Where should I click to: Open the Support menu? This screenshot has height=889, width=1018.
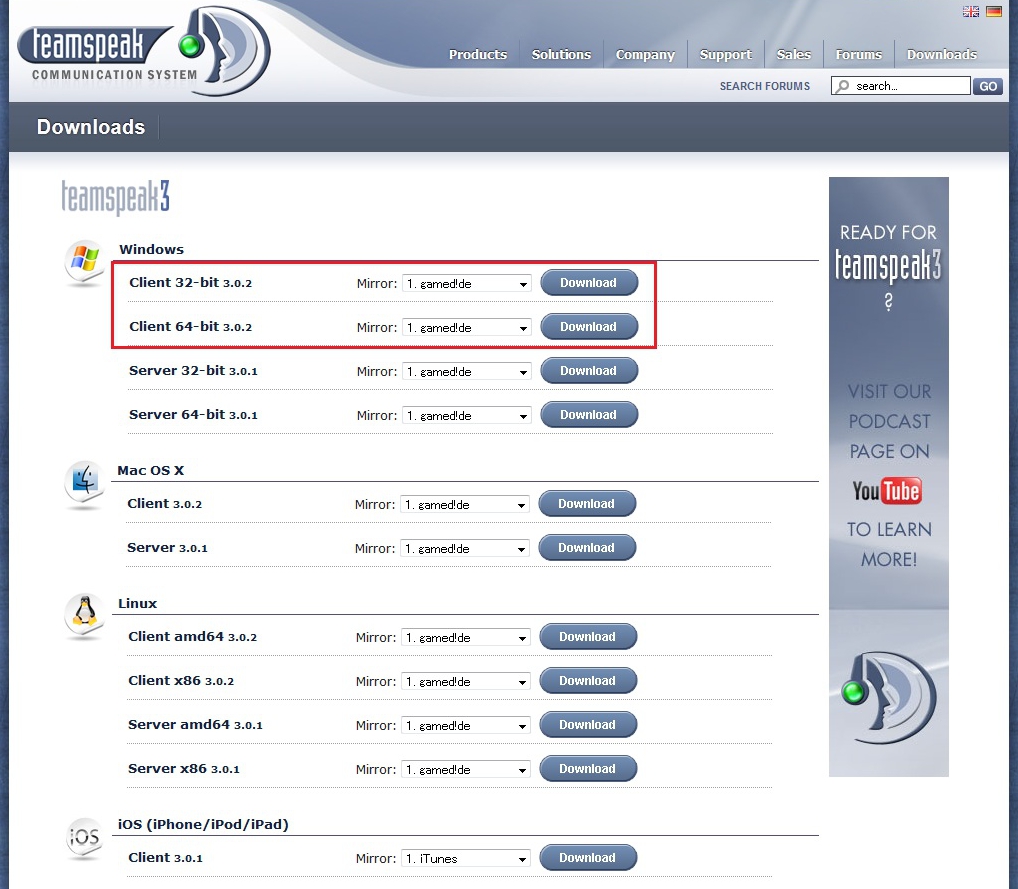point(726,55)
